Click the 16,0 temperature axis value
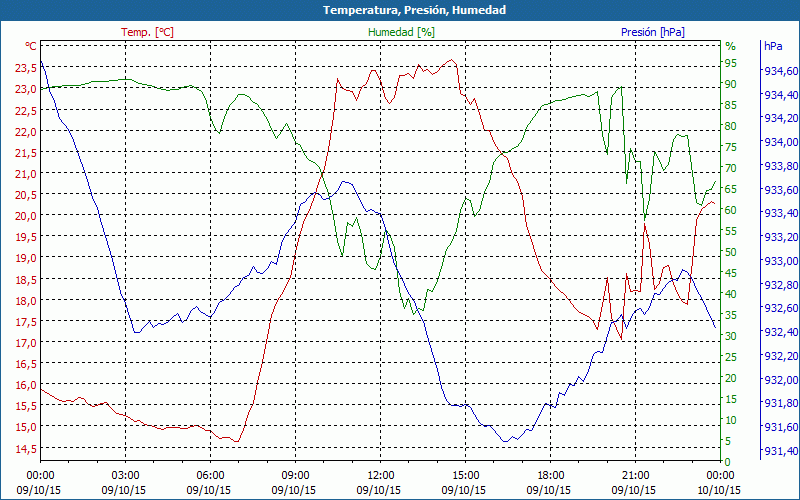 [26, 385]
